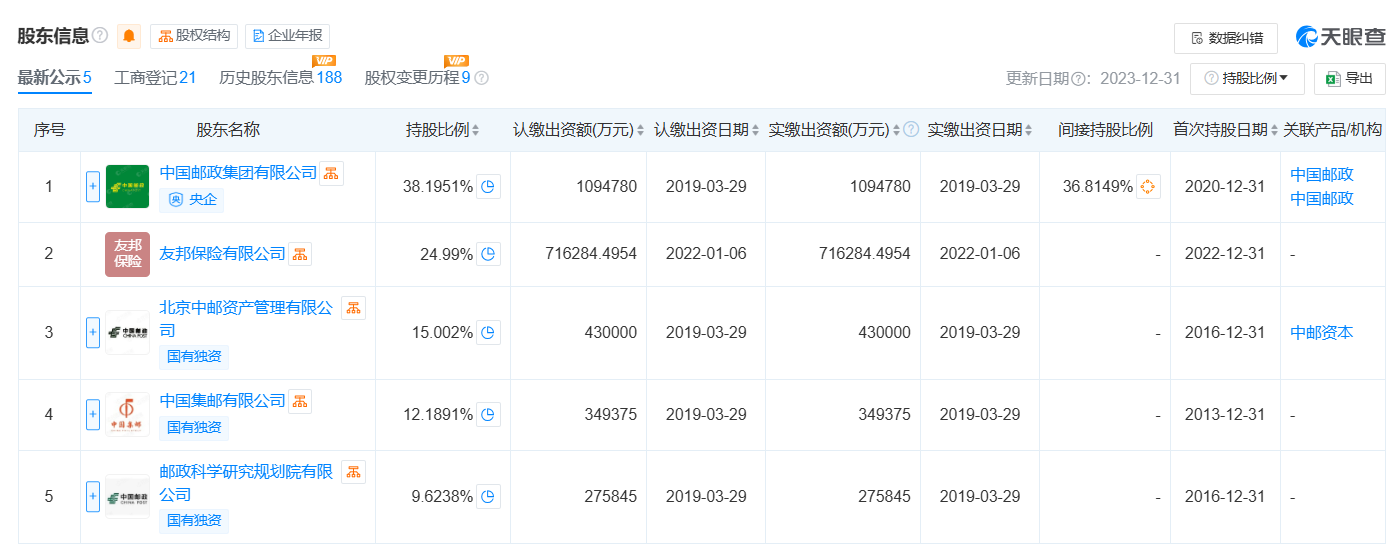The image size is (1397, 544).
Task: Click the 间接持股比例 column header
Action: click(x=1105, y=130)
